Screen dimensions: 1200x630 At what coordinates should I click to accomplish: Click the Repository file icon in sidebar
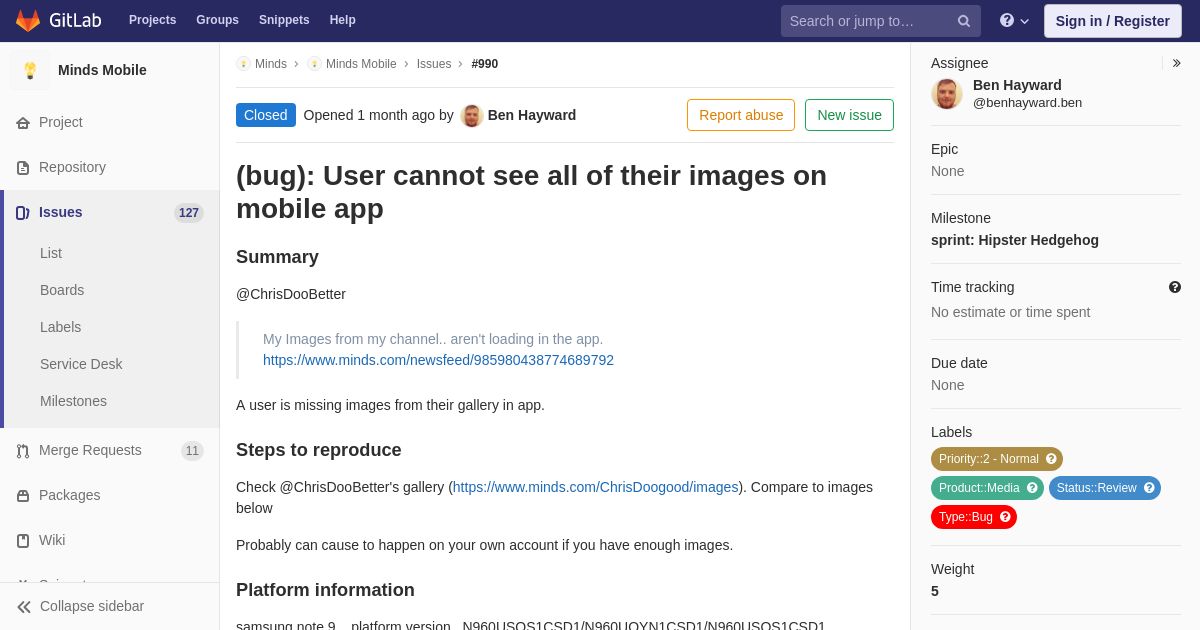coord(23,168)
